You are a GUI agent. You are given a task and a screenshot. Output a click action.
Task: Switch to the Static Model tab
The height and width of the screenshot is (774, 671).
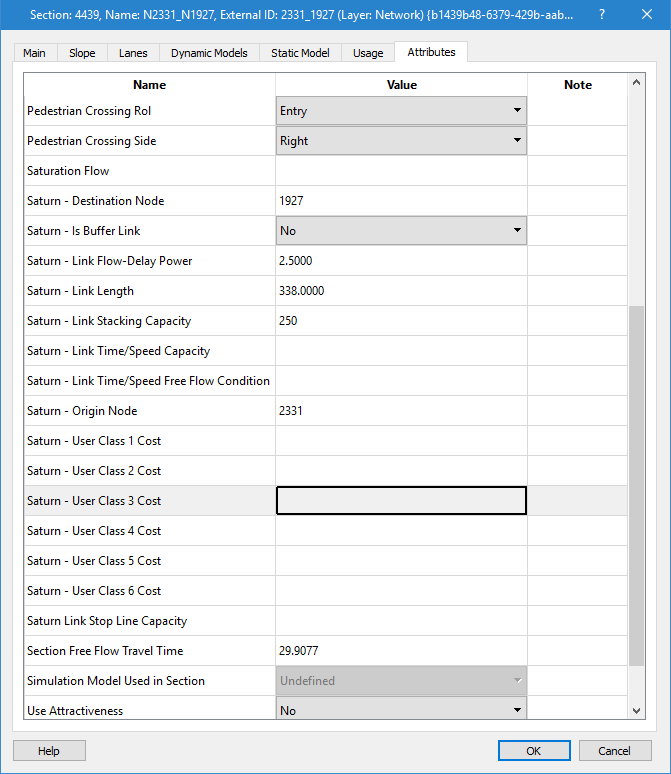(300, 53)
